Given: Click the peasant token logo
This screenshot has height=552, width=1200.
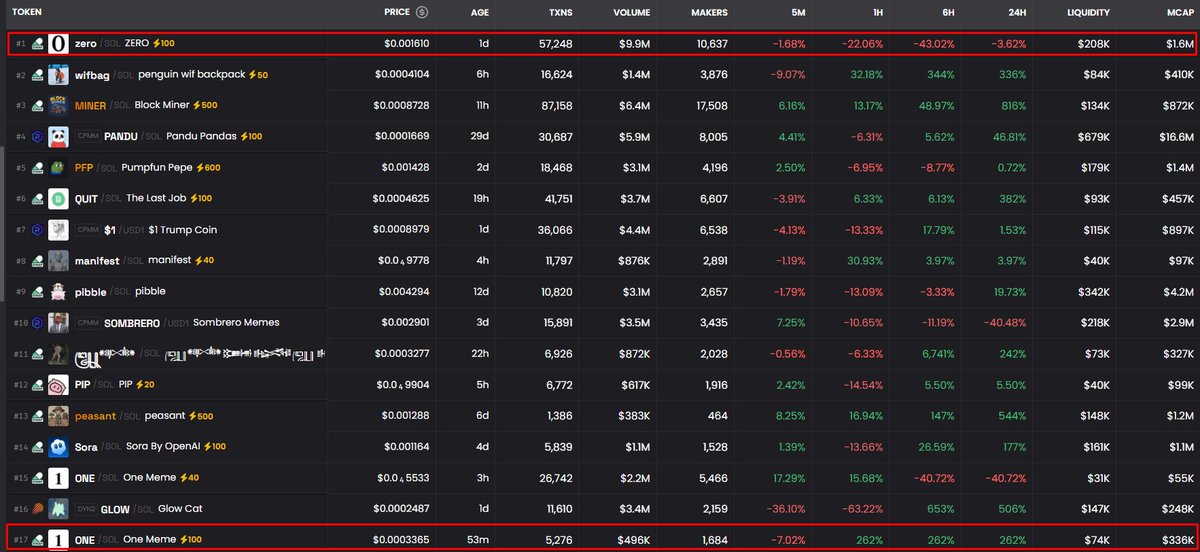Looking at the screenshot, I should click(58, 416).
